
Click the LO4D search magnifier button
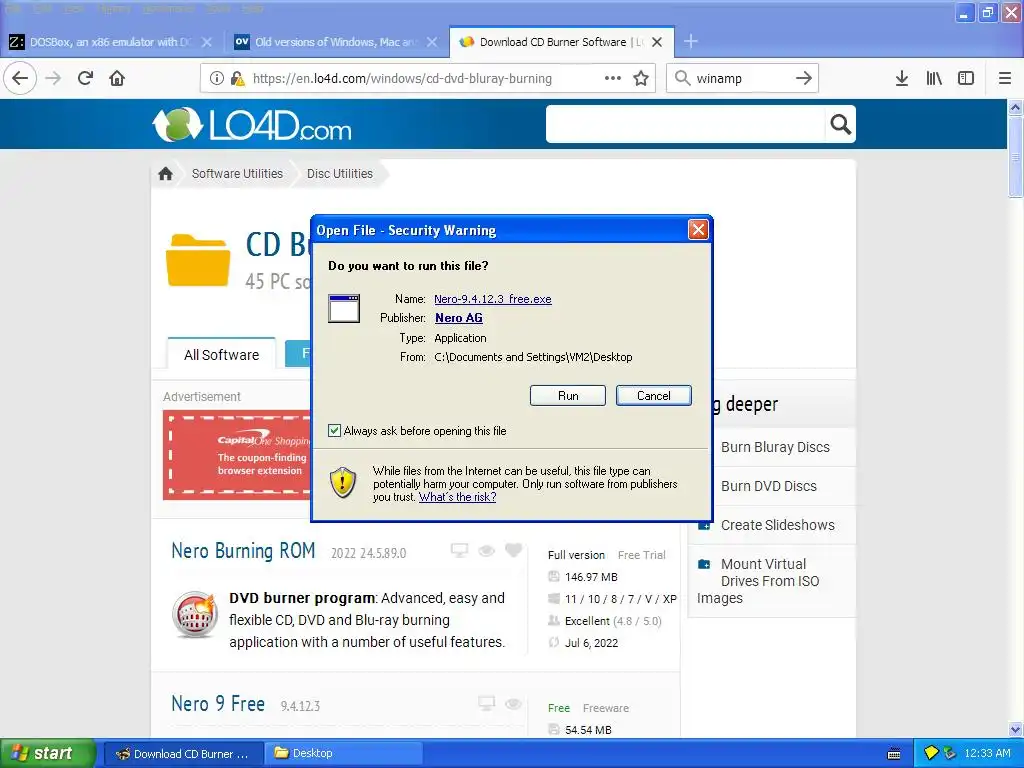(x=840, y=124)
